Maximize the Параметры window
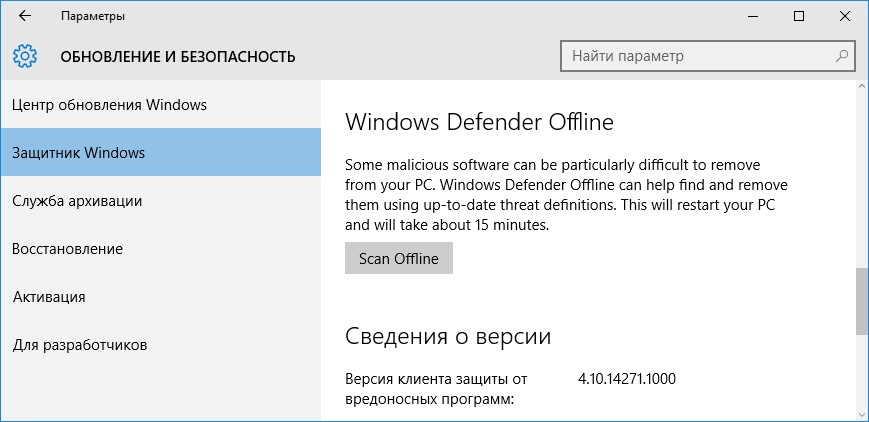 (799, 16)
